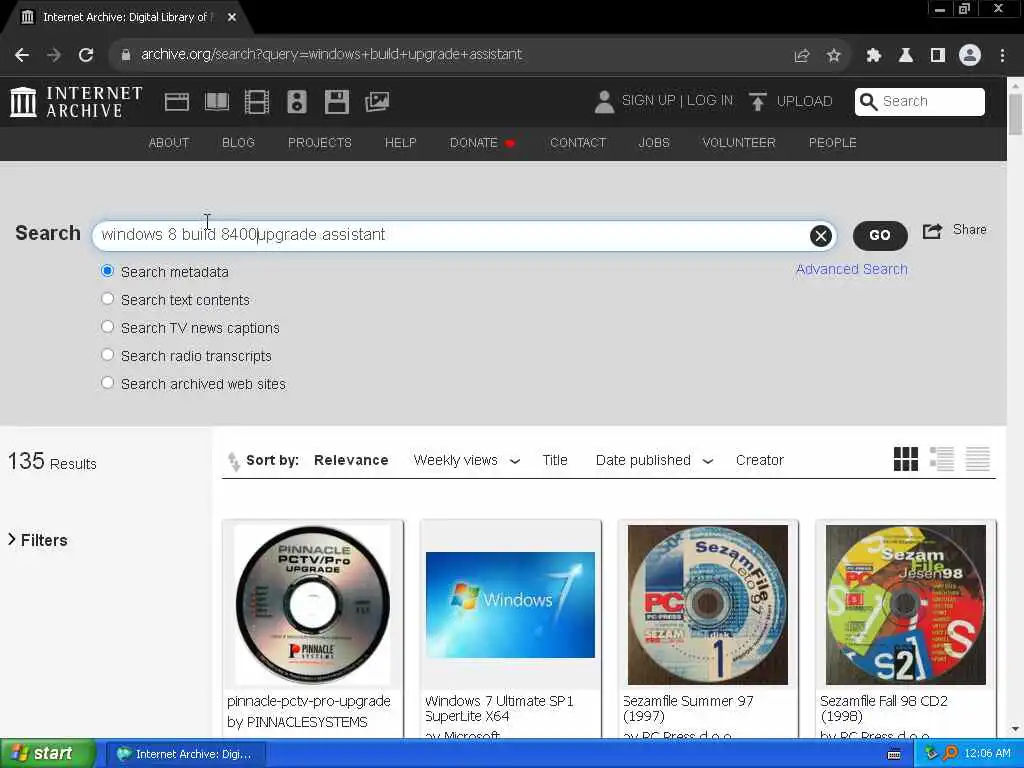Click the magnifier icon in header search
1024x768 pixels.
[x=868, y=101]
